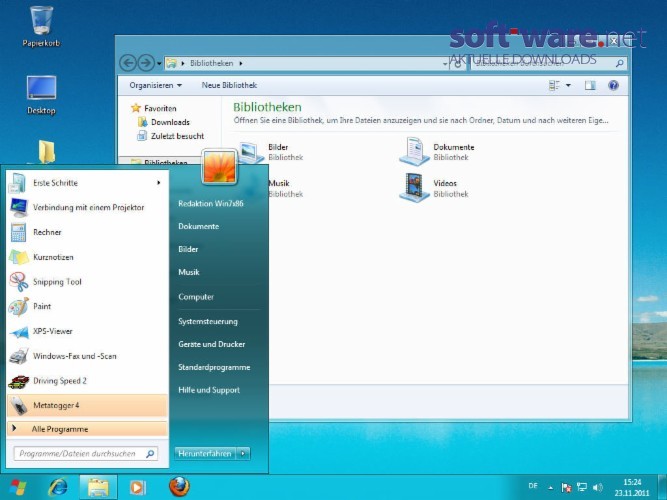Select the yellow folder icon on desktop
This screenshot has width=667, height=500.
tap(46, 151)
